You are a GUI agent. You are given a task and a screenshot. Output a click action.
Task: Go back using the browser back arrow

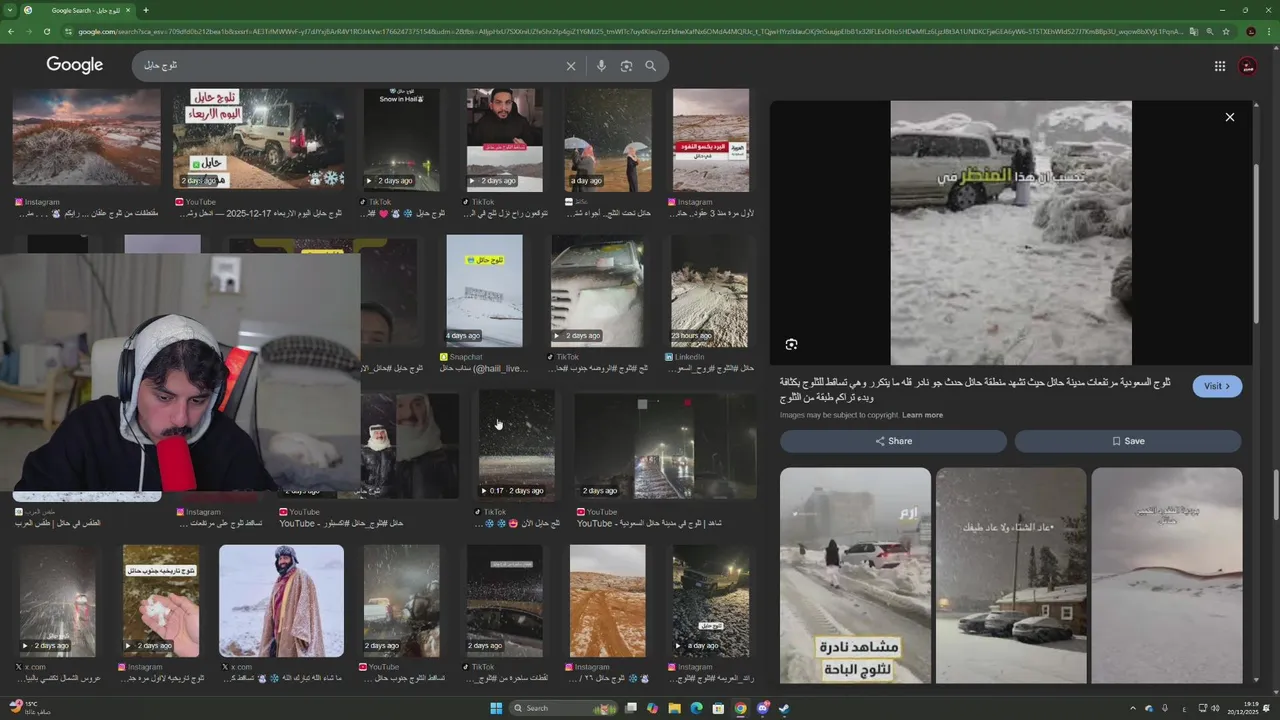click(x=11, y=31)
